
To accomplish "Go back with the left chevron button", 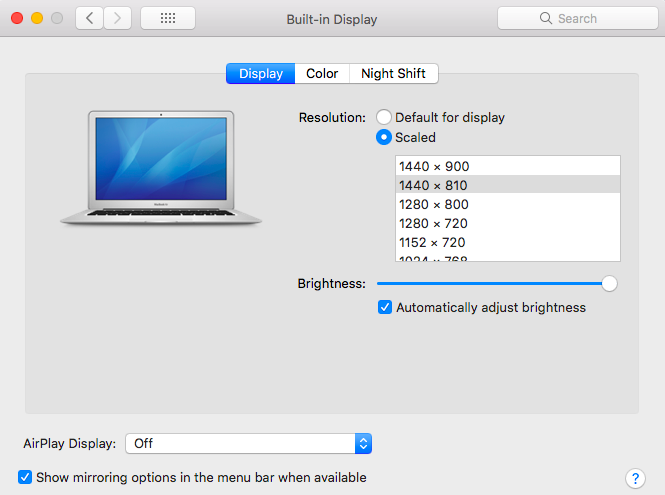I will click(x=89, y=18).
